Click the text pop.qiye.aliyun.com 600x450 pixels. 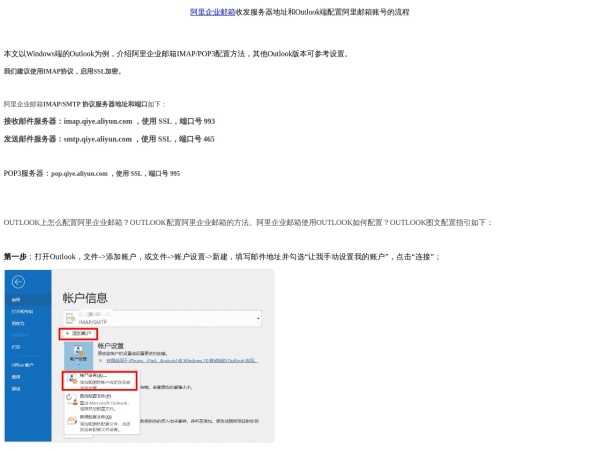79,174
